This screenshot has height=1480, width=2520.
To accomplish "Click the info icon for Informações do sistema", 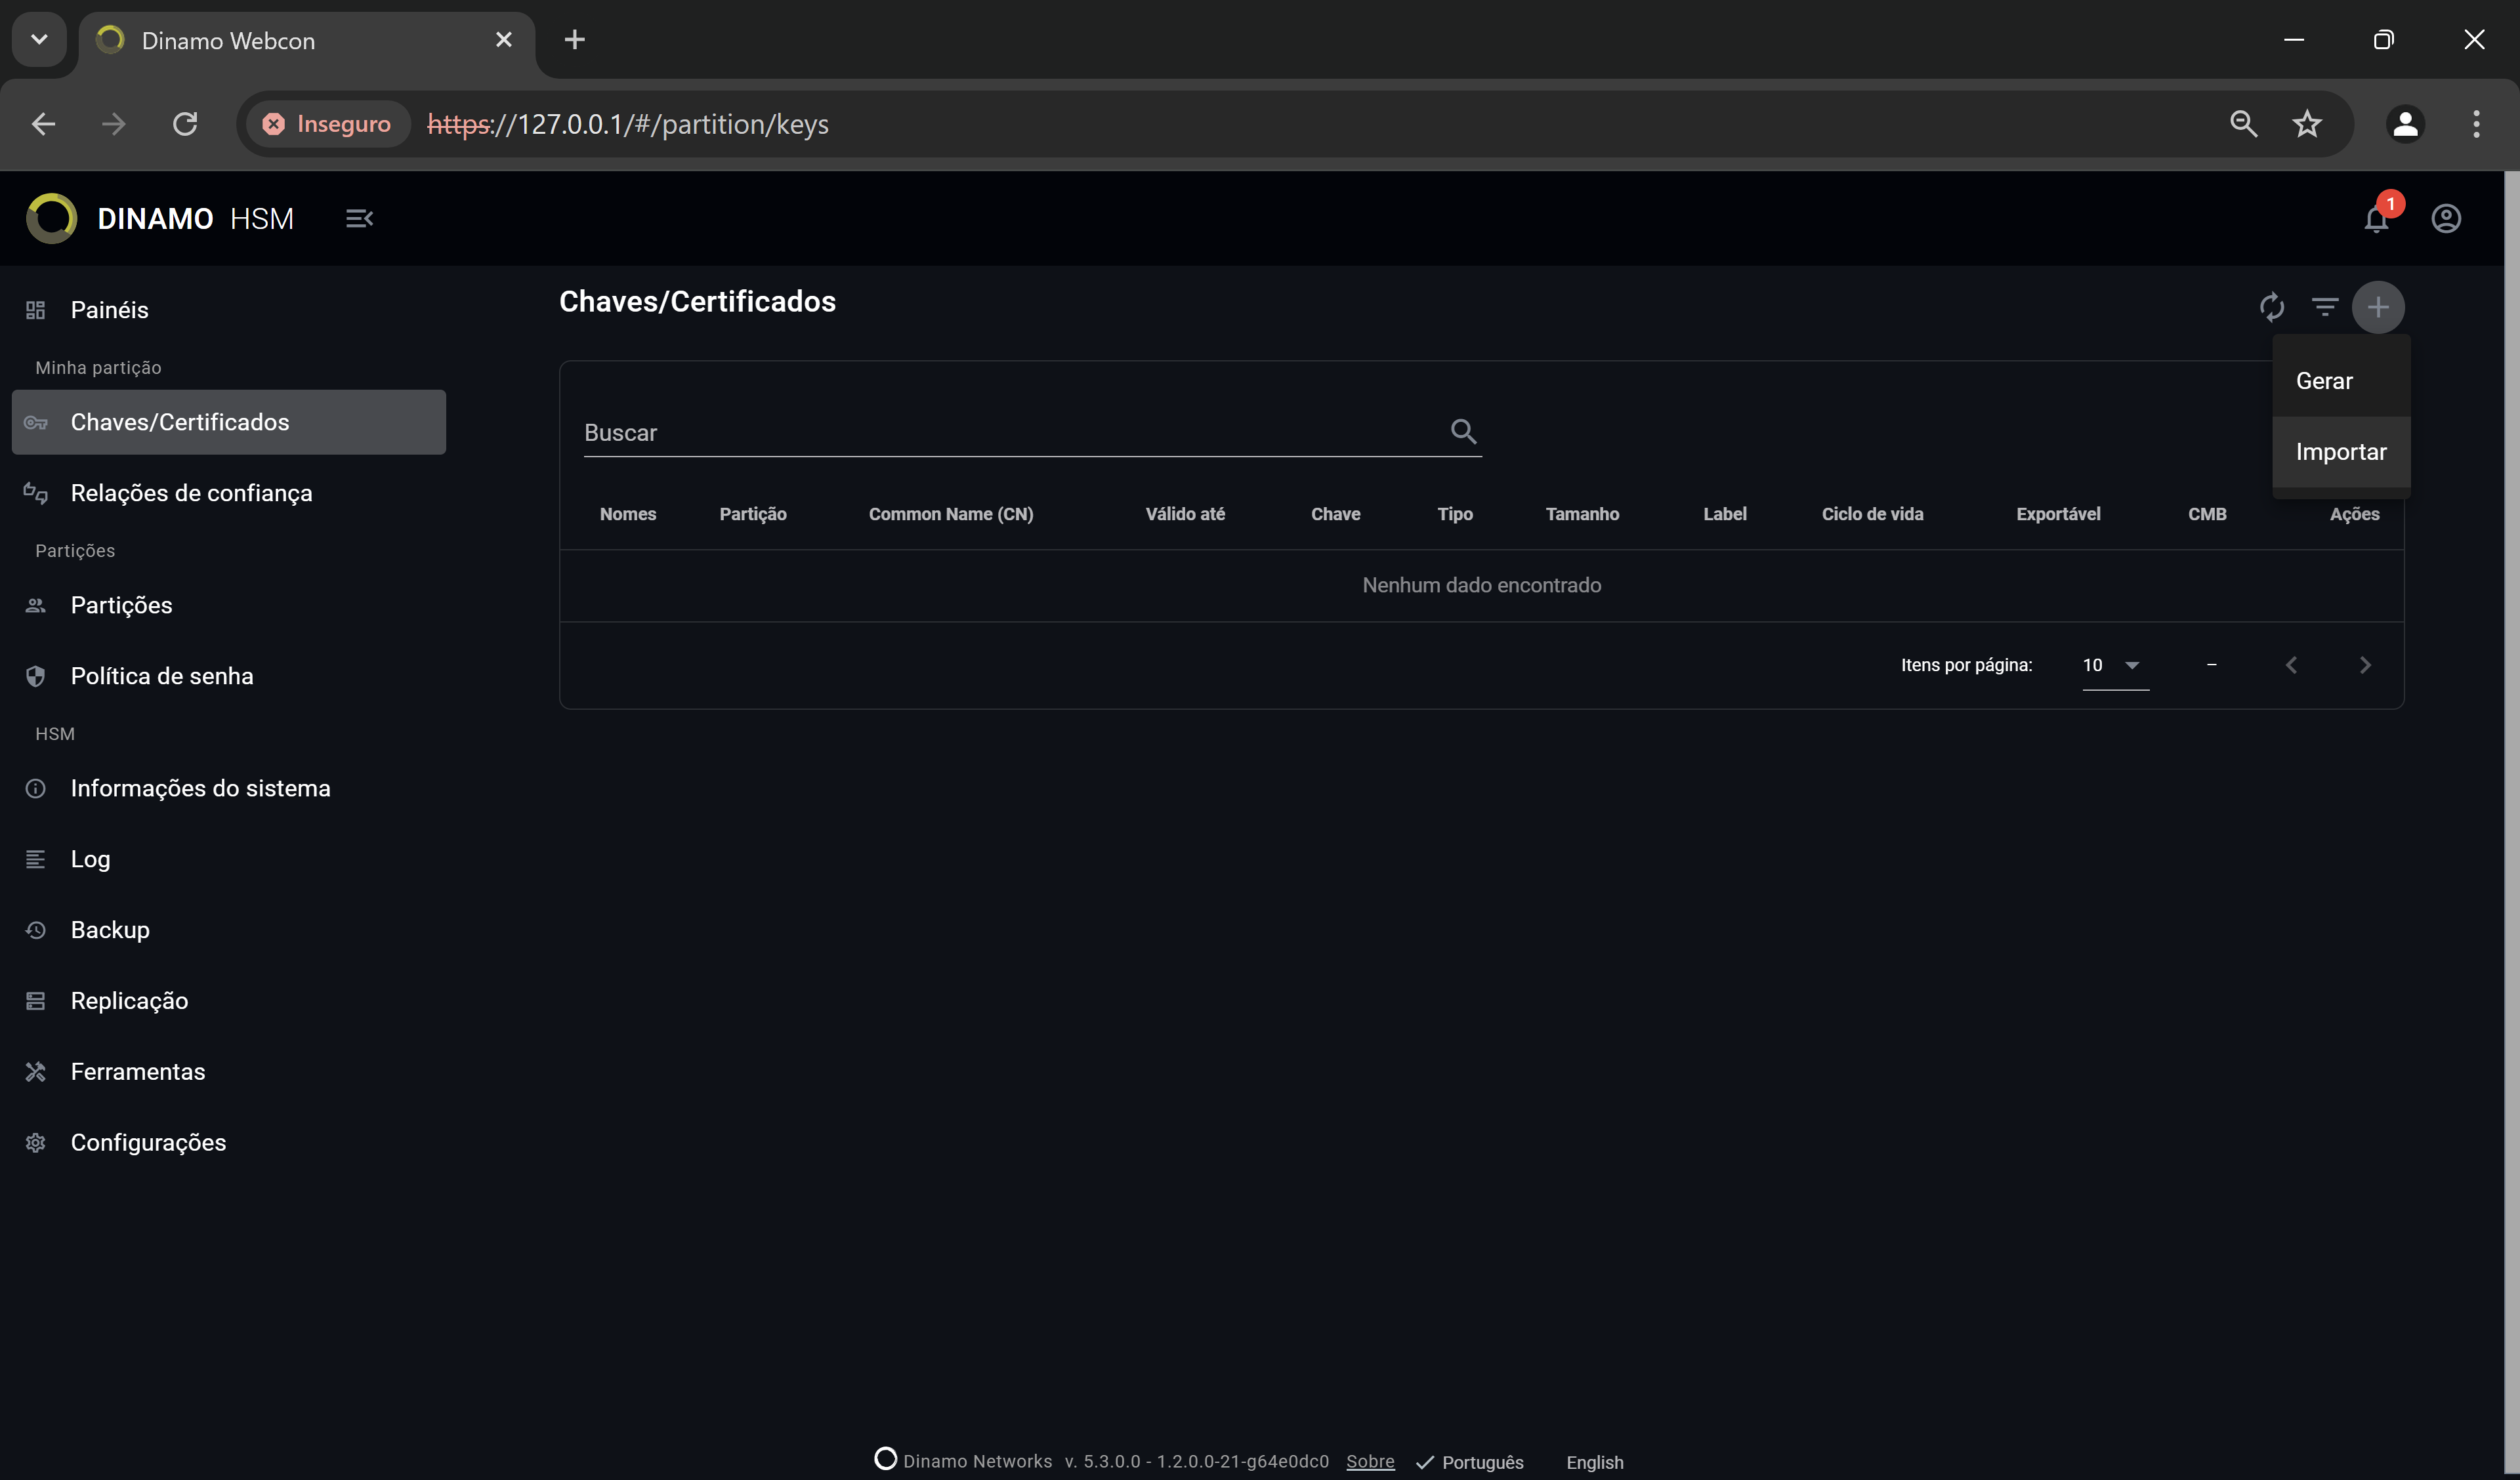I will pos(36,788).
